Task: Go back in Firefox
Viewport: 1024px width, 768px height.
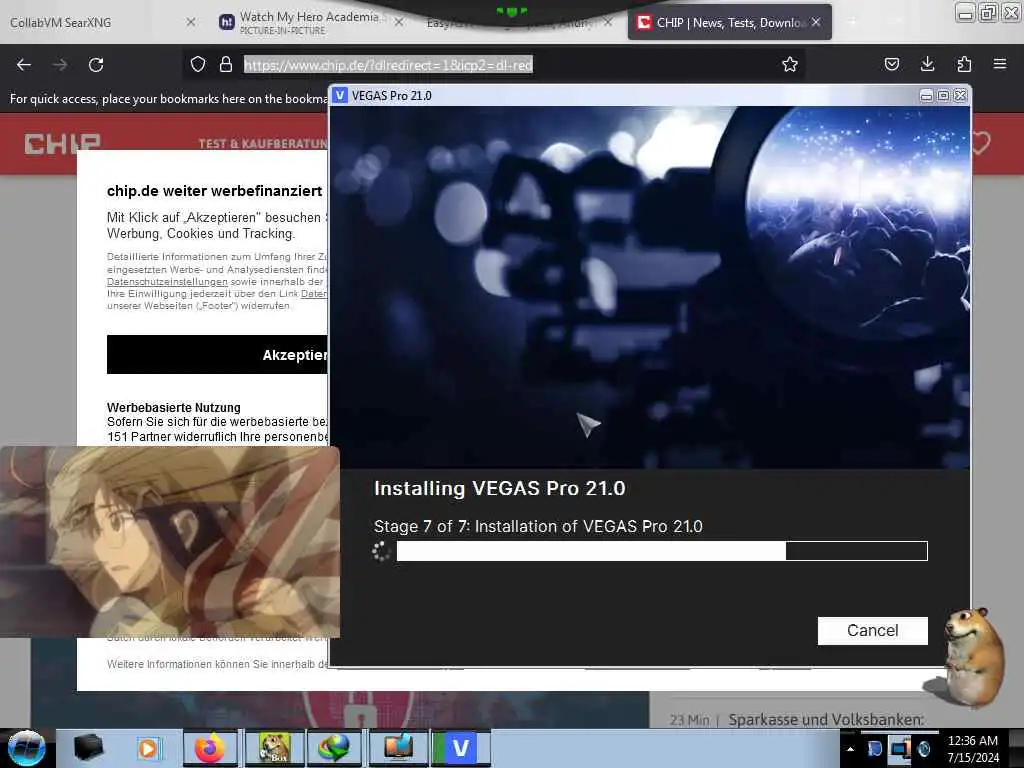Action: [x=24, y=65]
